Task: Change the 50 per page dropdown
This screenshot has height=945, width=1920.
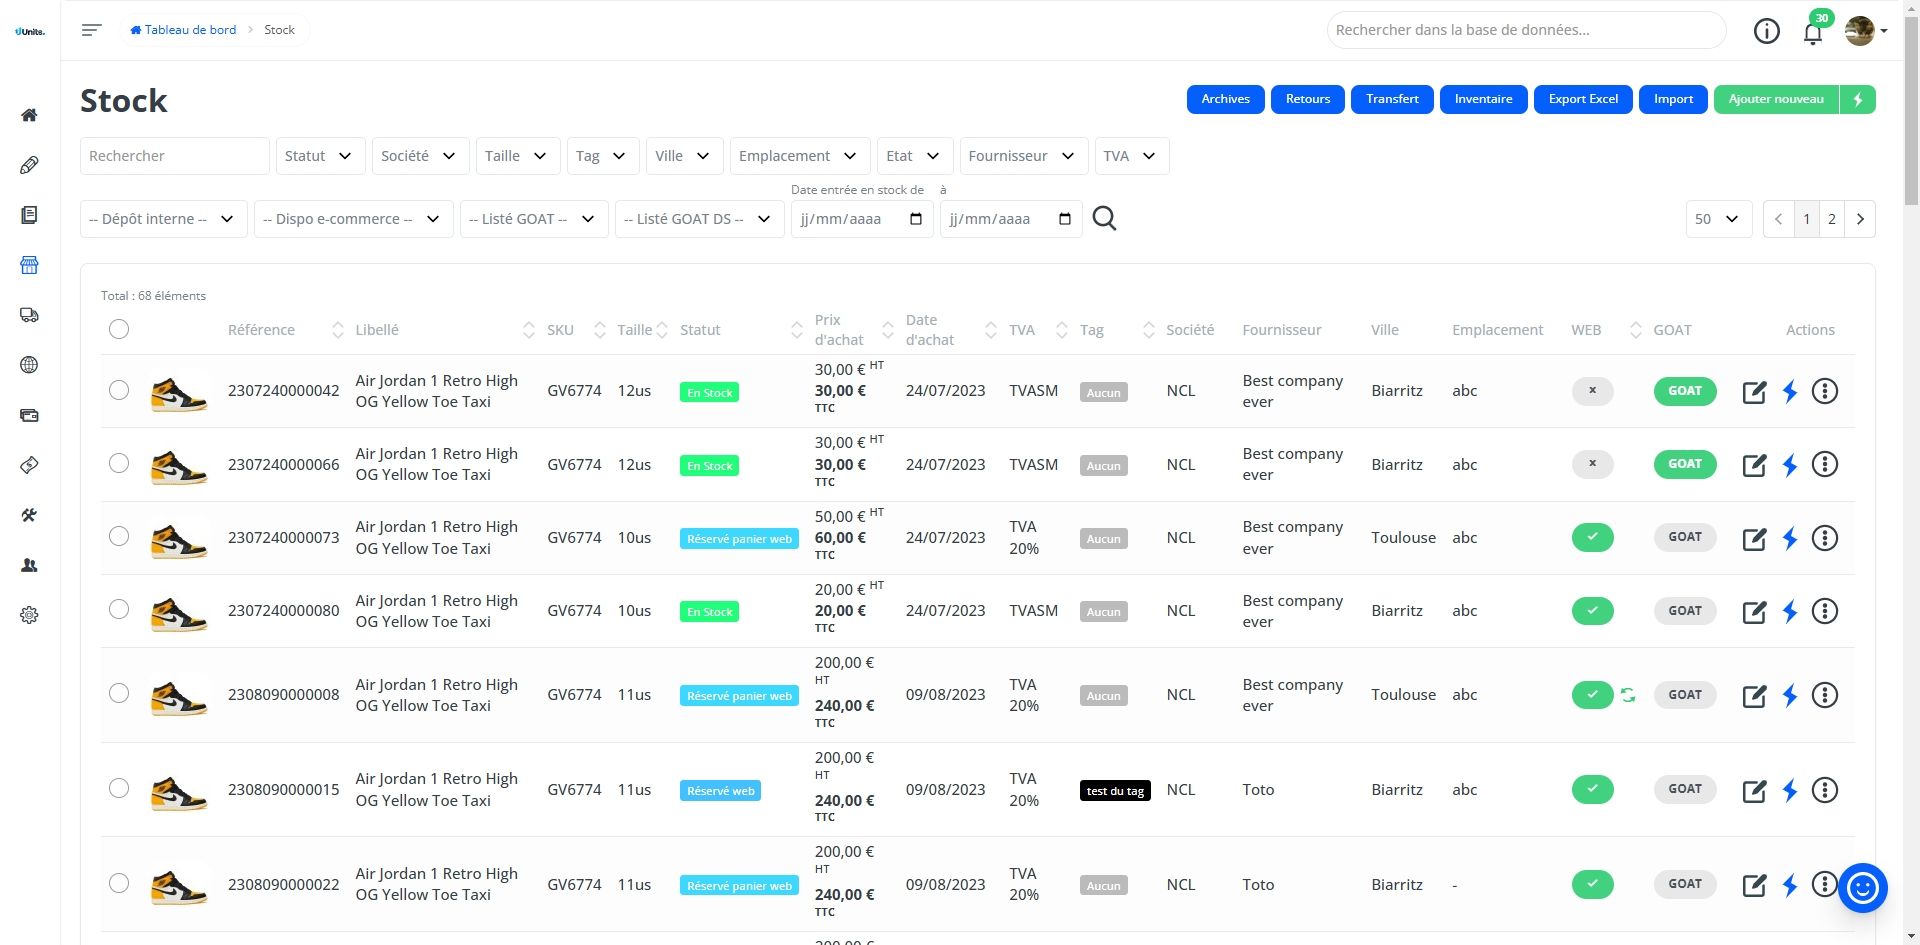Action: (x=1719, y=219)
